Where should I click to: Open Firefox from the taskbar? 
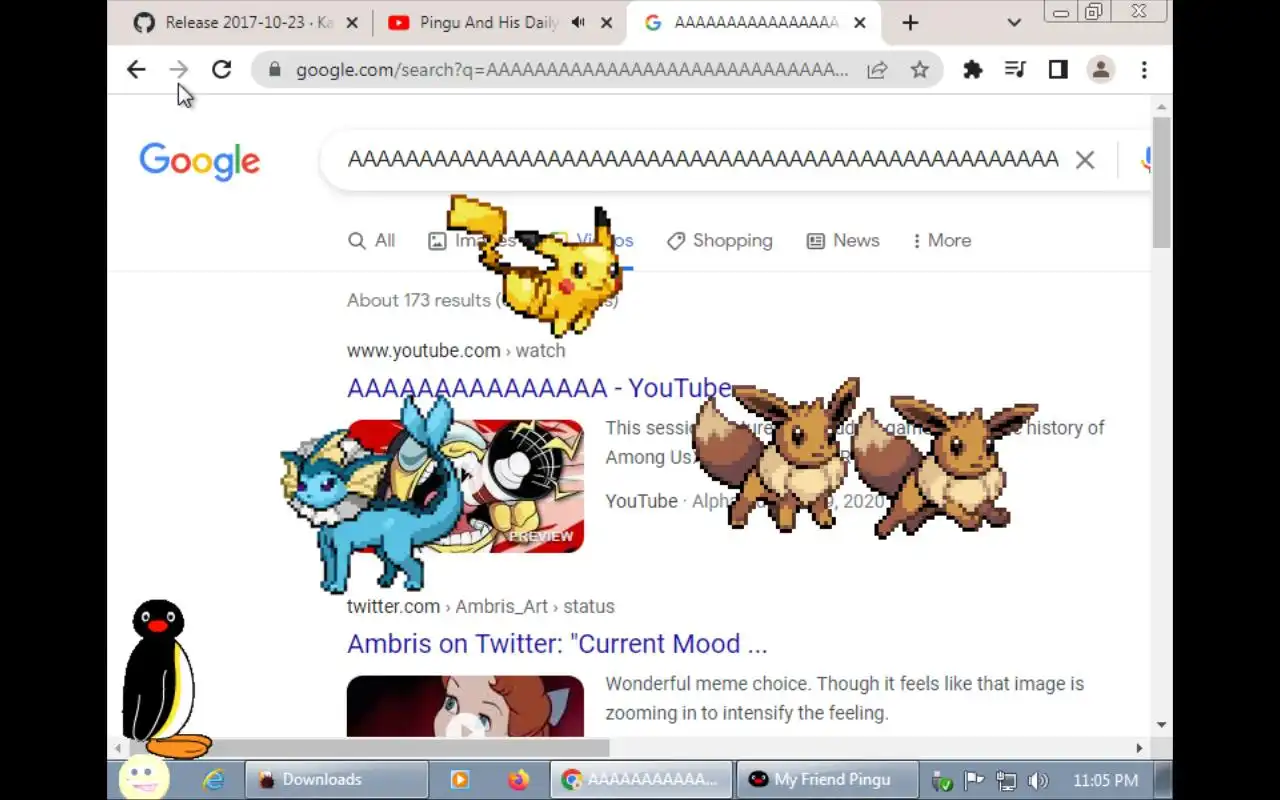pyautogui.click(x=518, y=780)
